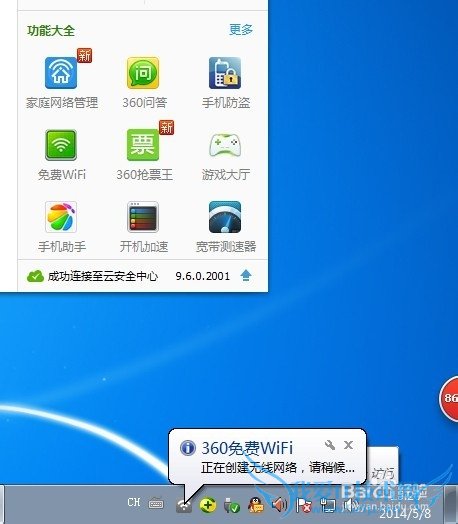Click the 功能大全 section heading
Image resolution: width=458 pixels, height=524 pixels.
point(51,31)
